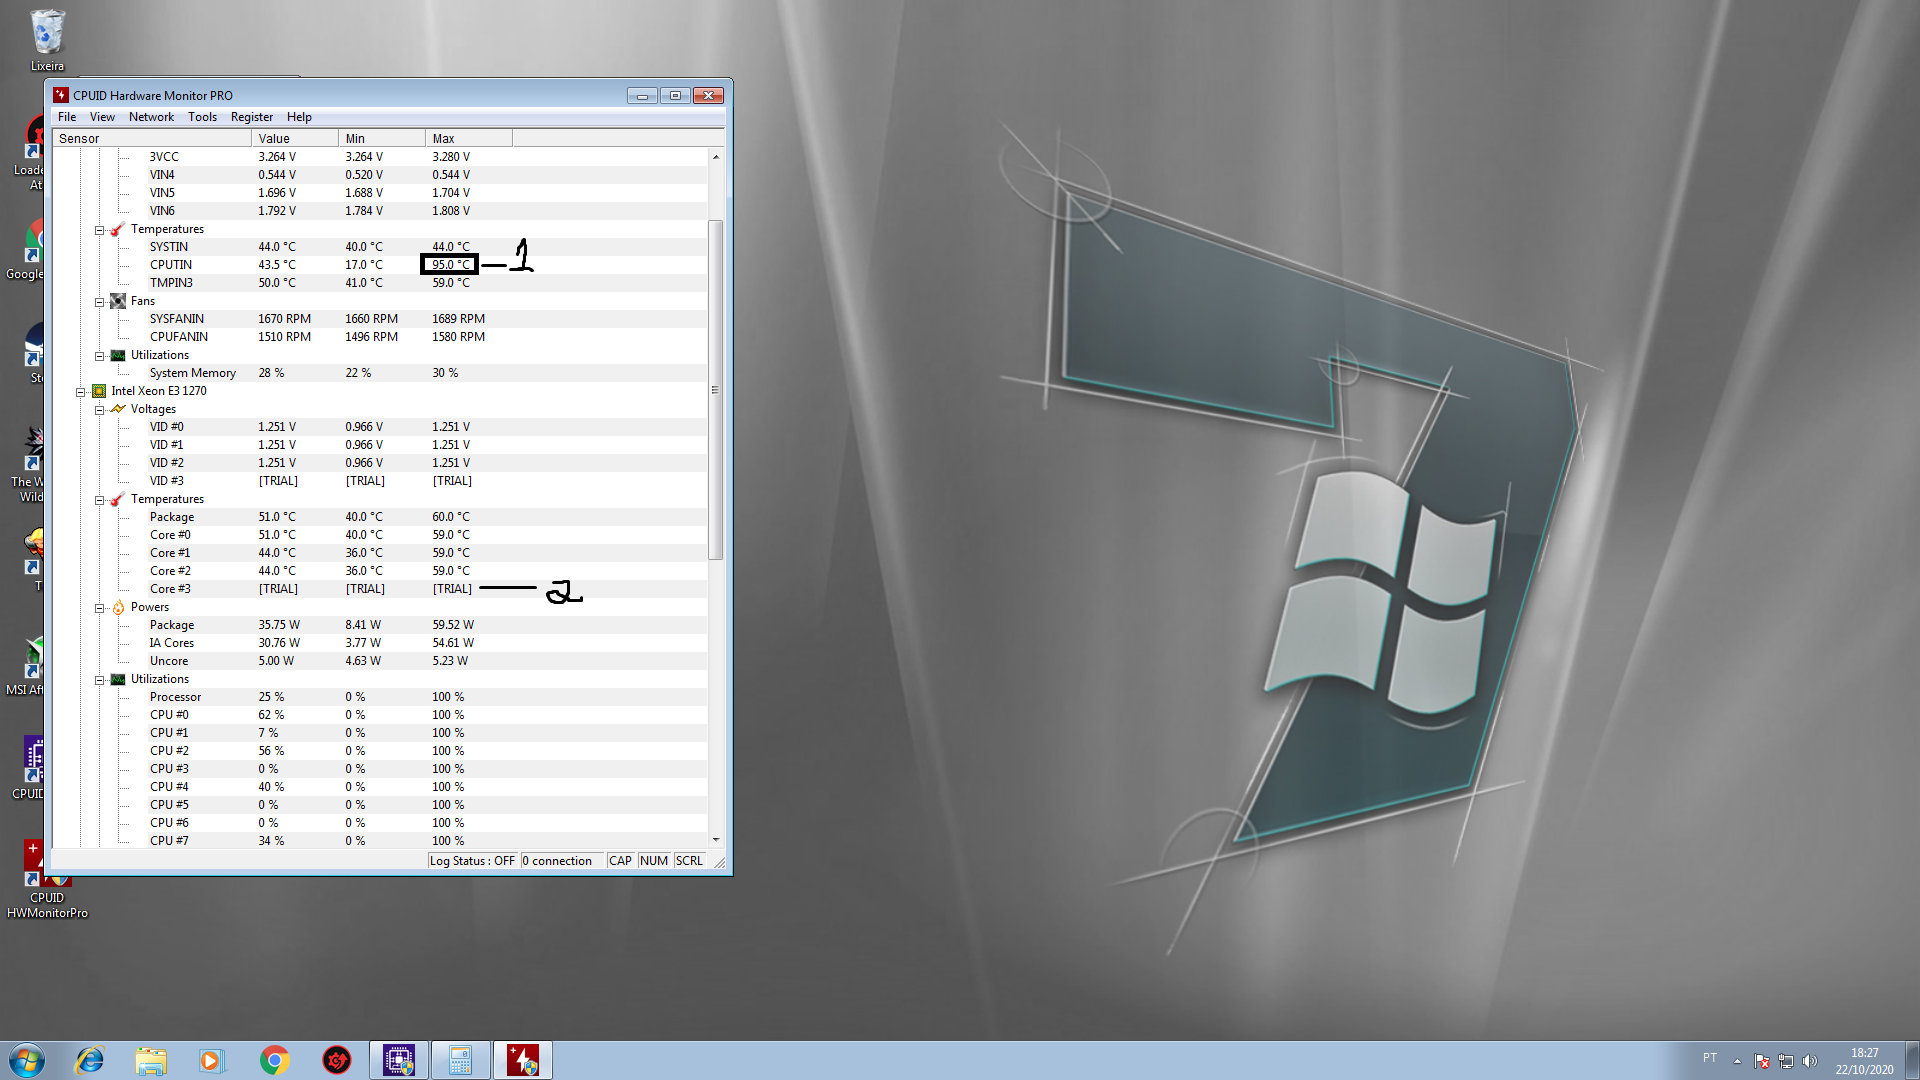Image resolution: width=1920 pixels, height=1080 pixels.
Task: Click the HWMonitor PRO title bar icon
Action: [x=61, y=95]
